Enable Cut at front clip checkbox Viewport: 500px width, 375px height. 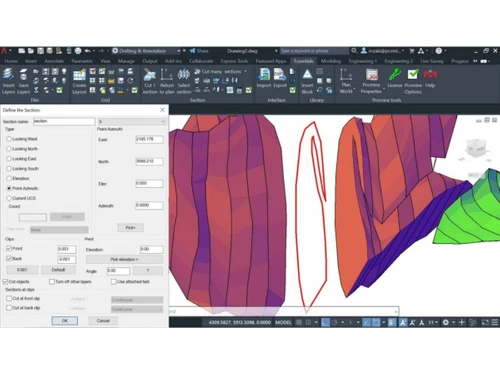(x=9, y=298)
